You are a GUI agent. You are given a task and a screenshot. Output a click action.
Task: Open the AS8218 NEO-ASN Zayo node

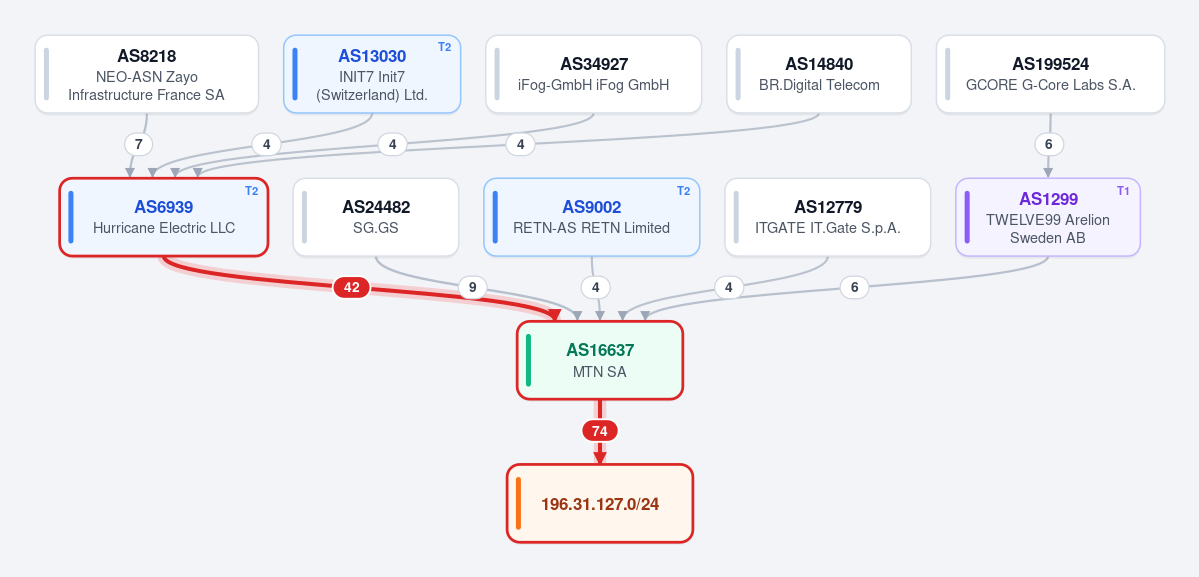tap(147, 74)
